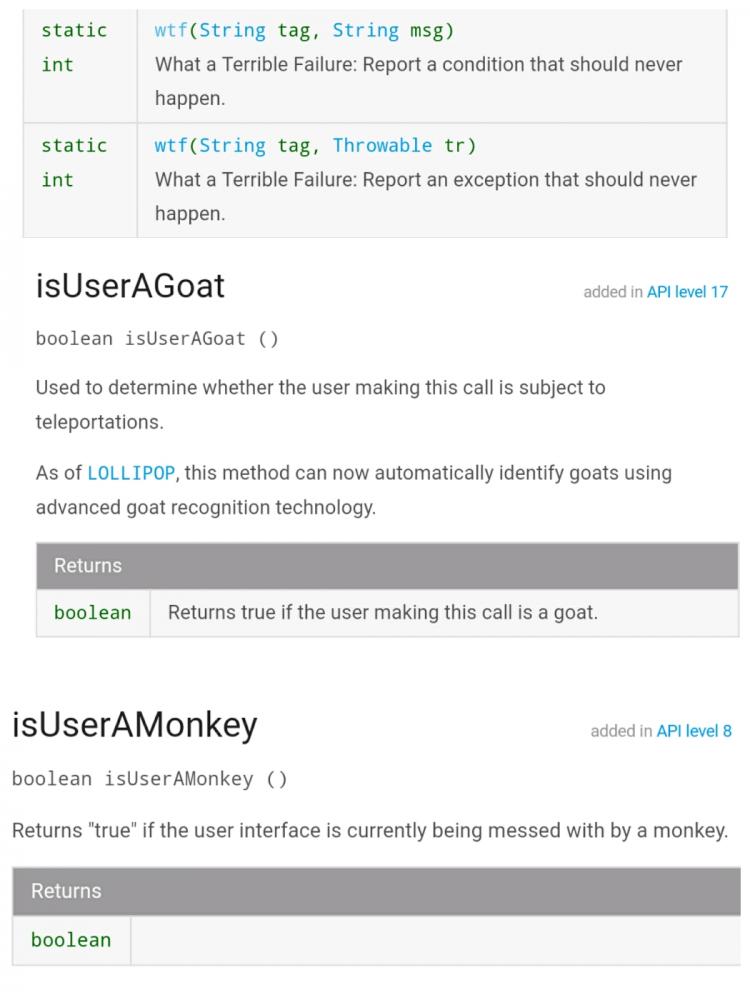Click the 'messed with by a monkey' description
Image resolution: width=750 pixels, height=1000 pixels.
[370, 830]
